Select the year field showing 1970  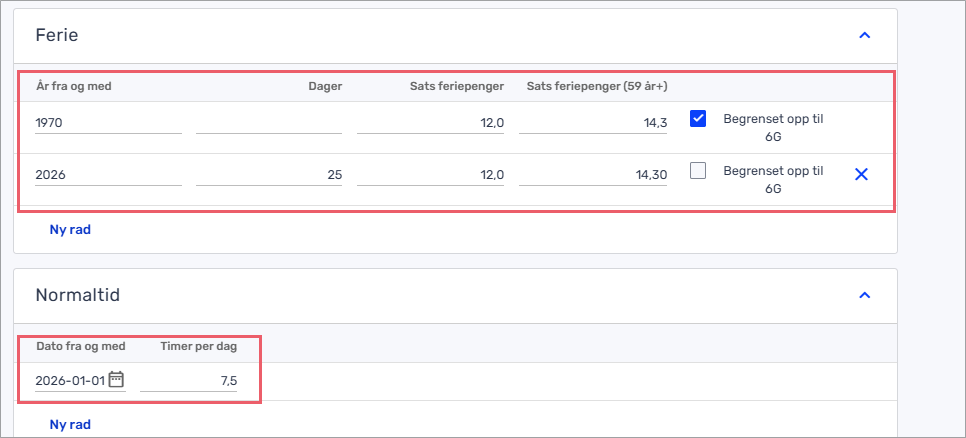click(x=108, y=122)
